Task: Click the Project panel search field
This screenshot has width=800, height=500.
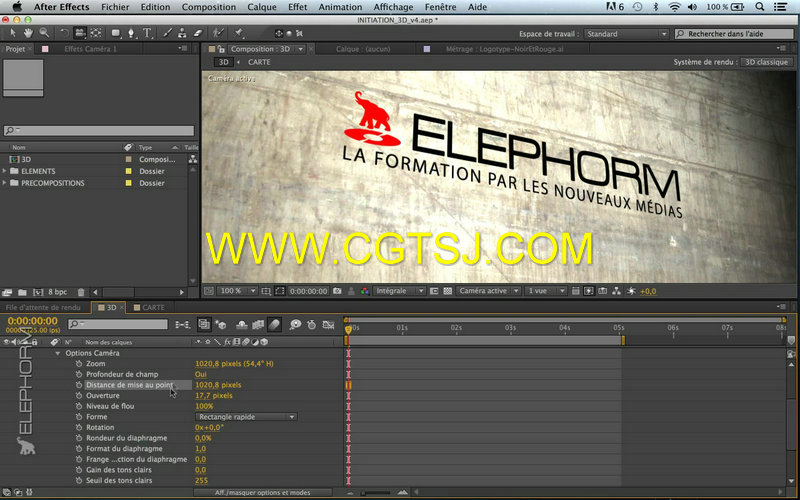Action: coord(99,131)
